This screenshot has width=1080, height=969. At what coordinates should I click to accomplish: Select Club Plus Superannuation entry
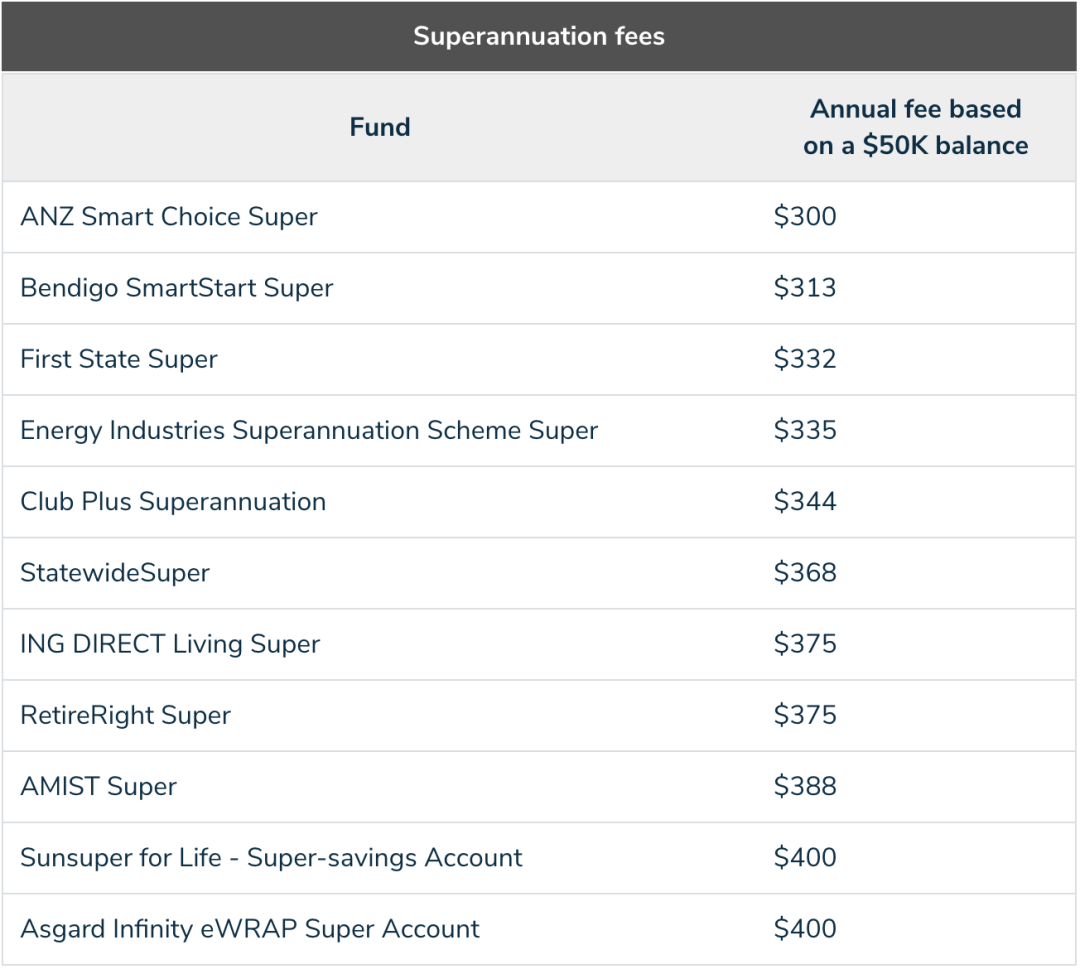(x=173, y=501)
